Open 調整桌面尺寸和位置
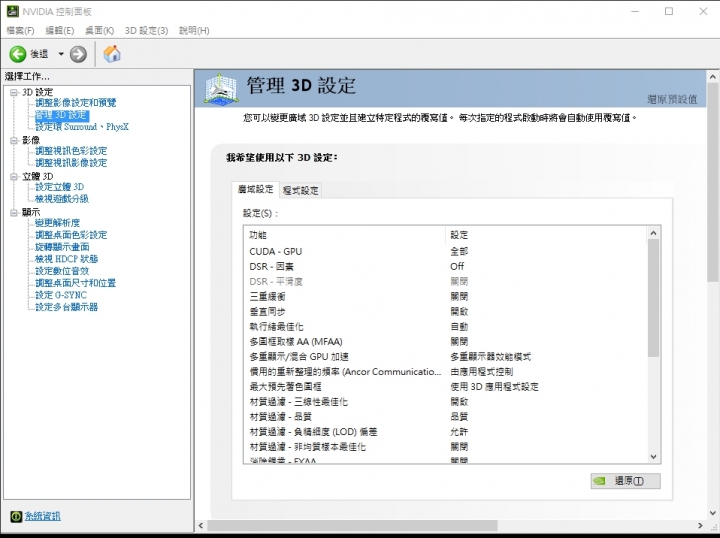 pos(76,283)
